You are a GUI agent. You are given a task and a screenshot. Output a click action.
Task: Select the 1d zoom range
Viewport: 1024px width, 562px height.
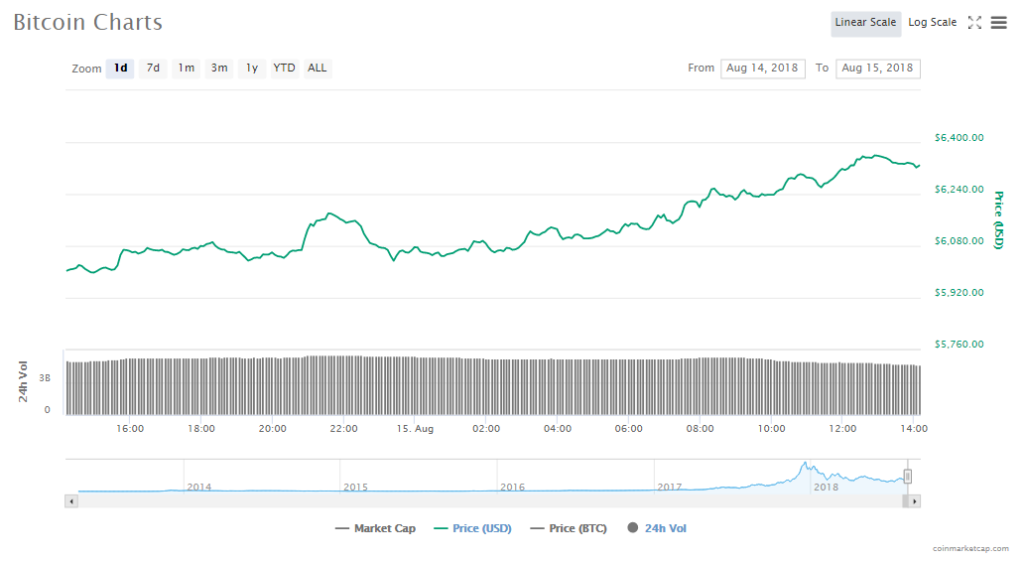tap(120, 68)
